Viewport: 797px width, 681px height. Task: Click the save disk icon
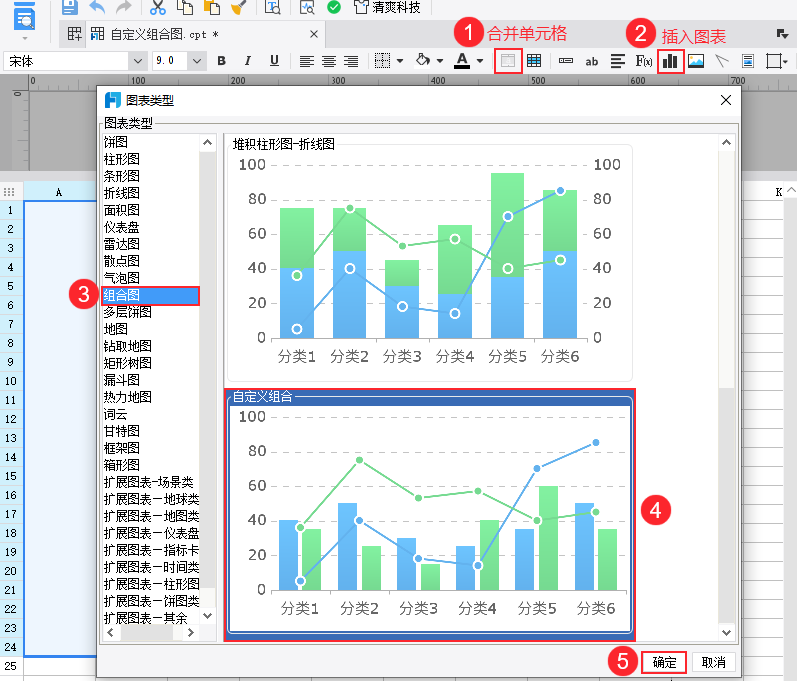70,8
